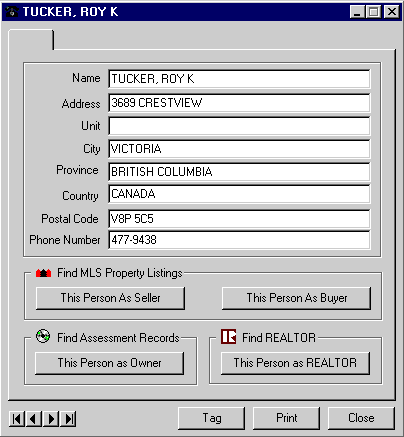
Task: Go to the previous record
Action: pyautogui.click(x=34, y=419)
